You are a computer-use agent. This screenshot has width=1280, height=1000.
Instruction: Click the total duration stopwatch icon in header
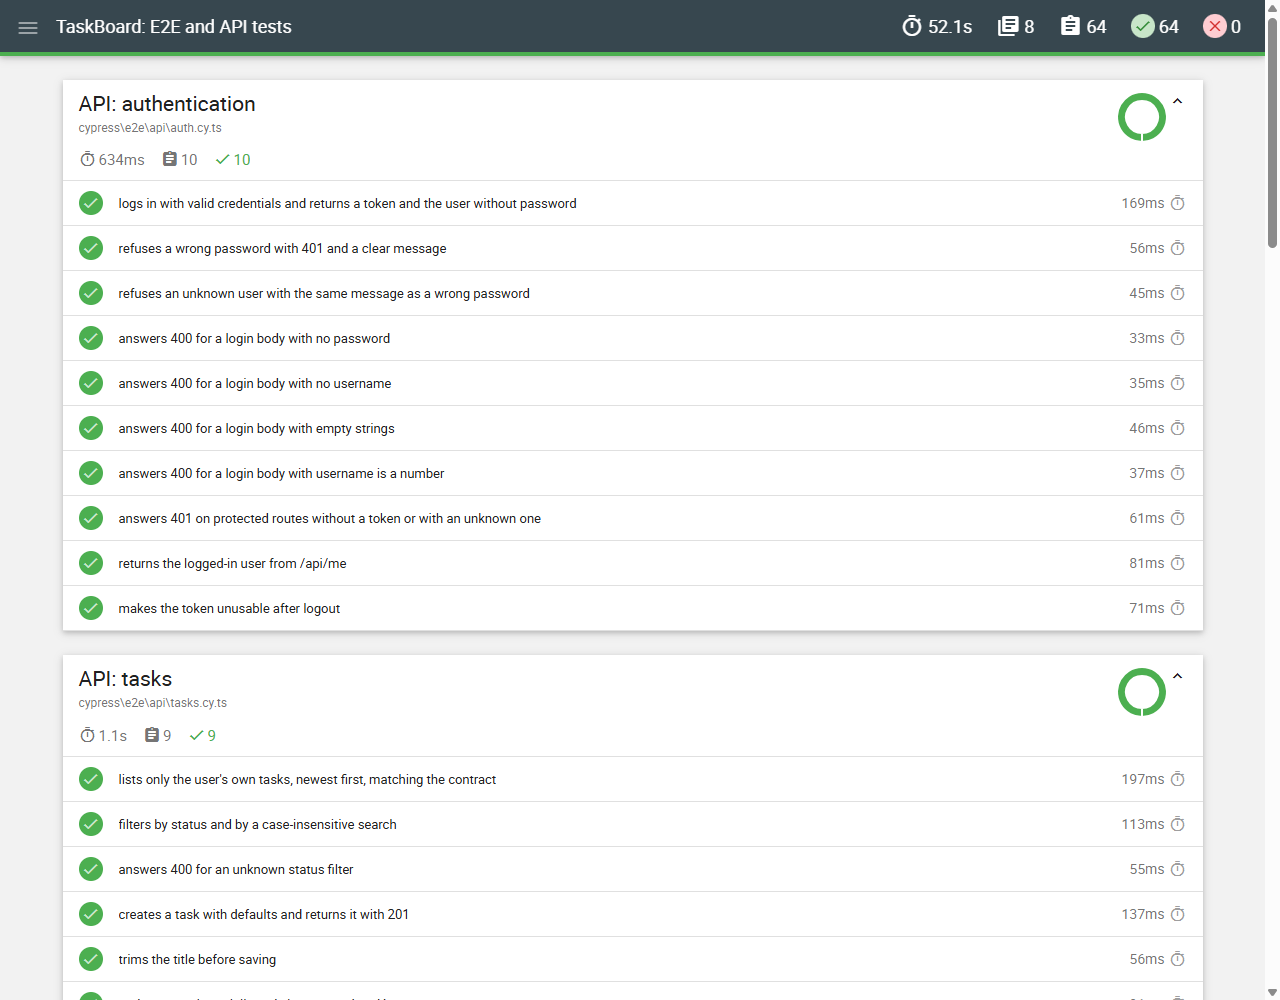click(x=912, y=26)
